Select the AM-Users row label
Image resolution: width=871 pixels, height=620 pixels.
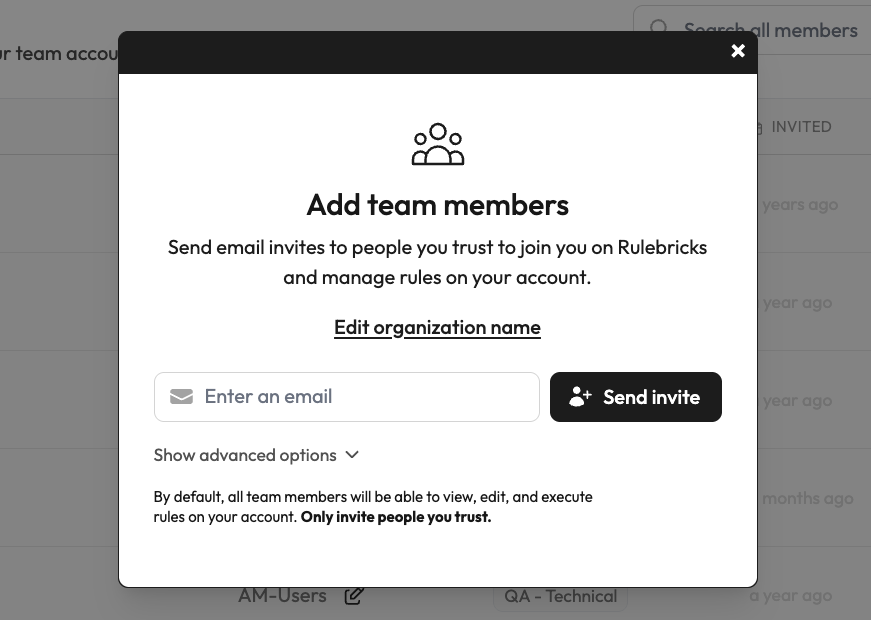[282, 595]
